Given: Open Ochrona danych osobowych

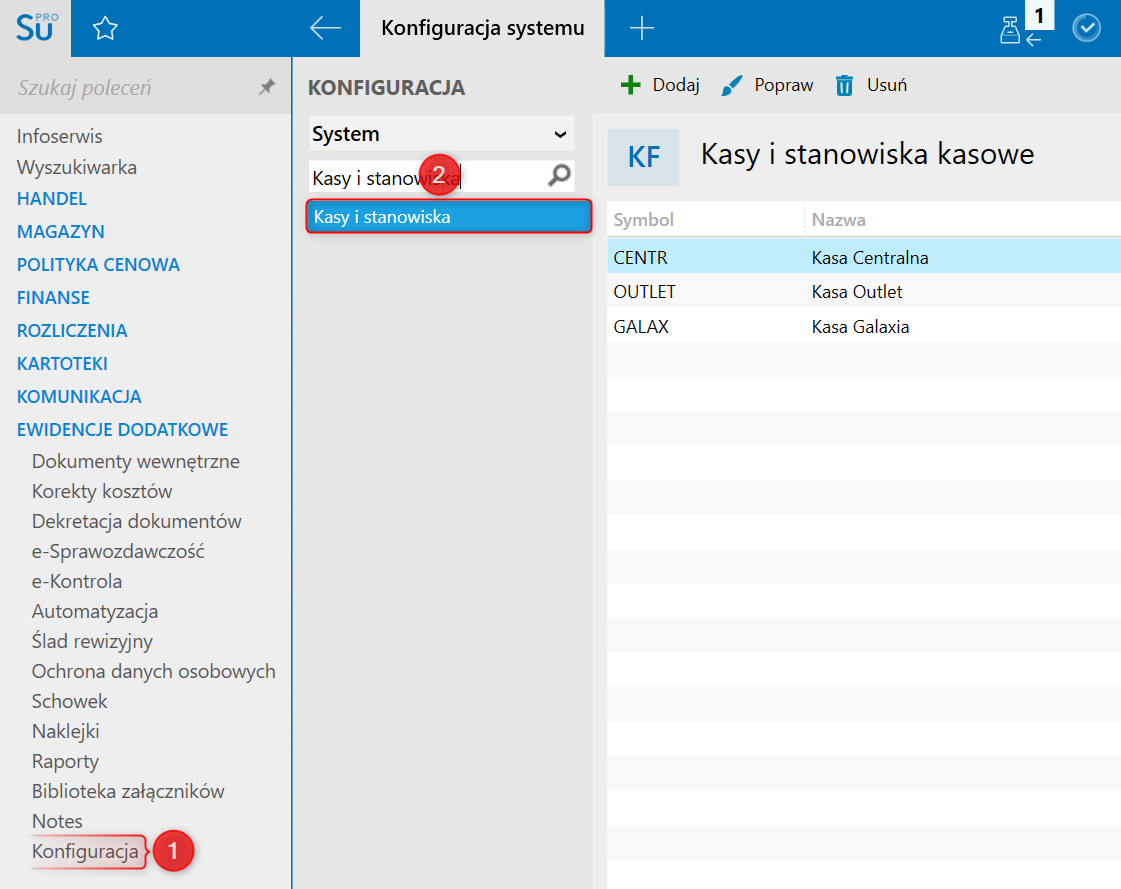Looking at the screenshot, I should pyautogui.click(x=154, y=672).
